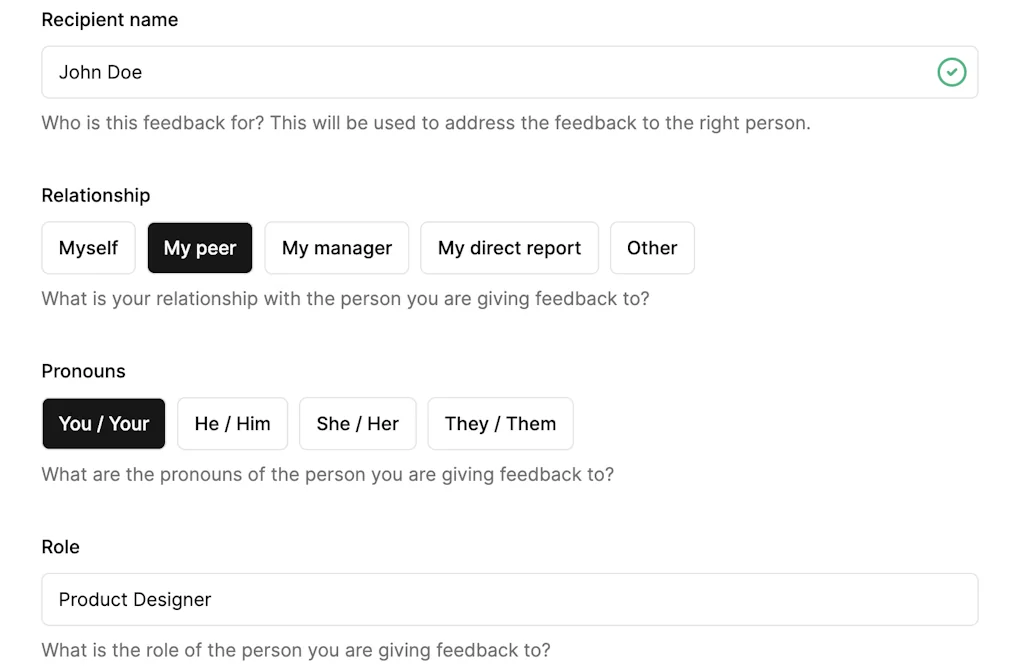This screenshot has height=666, width=1024.
Task: Select the Other relationship option
Action: click(x=652, y=247)
